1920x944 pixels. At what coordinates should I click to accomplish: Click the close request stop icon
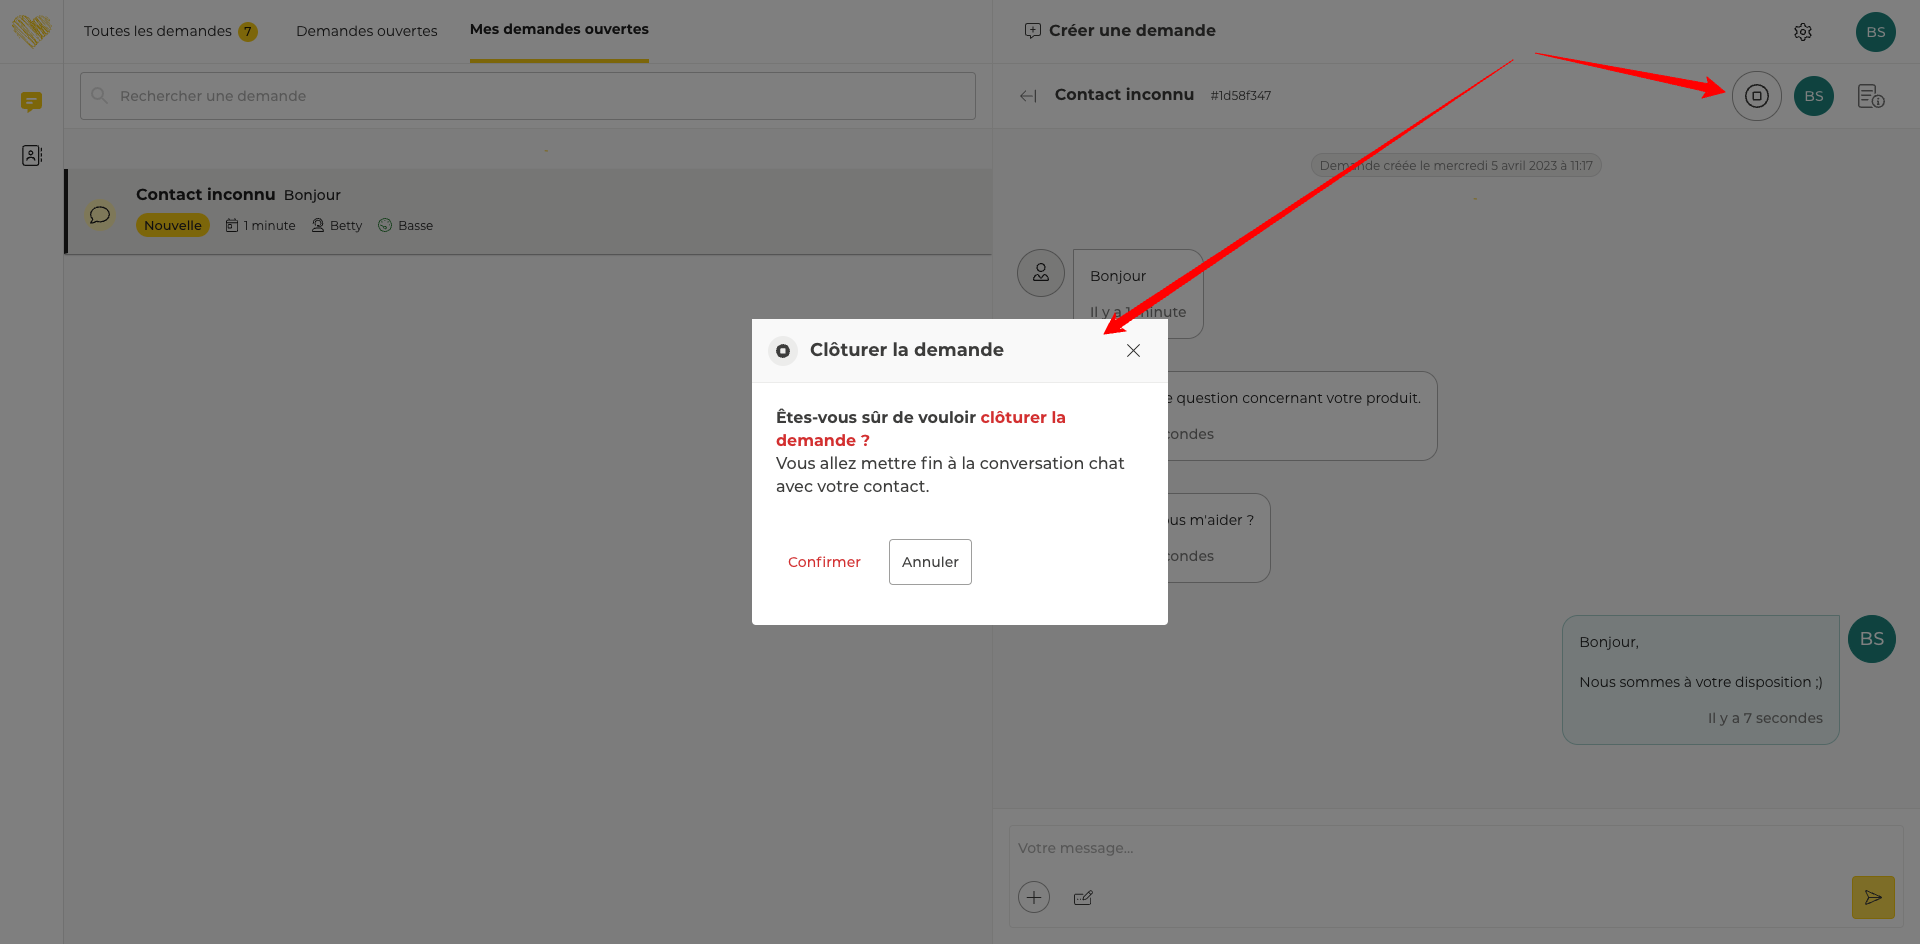pos(1757,96)
